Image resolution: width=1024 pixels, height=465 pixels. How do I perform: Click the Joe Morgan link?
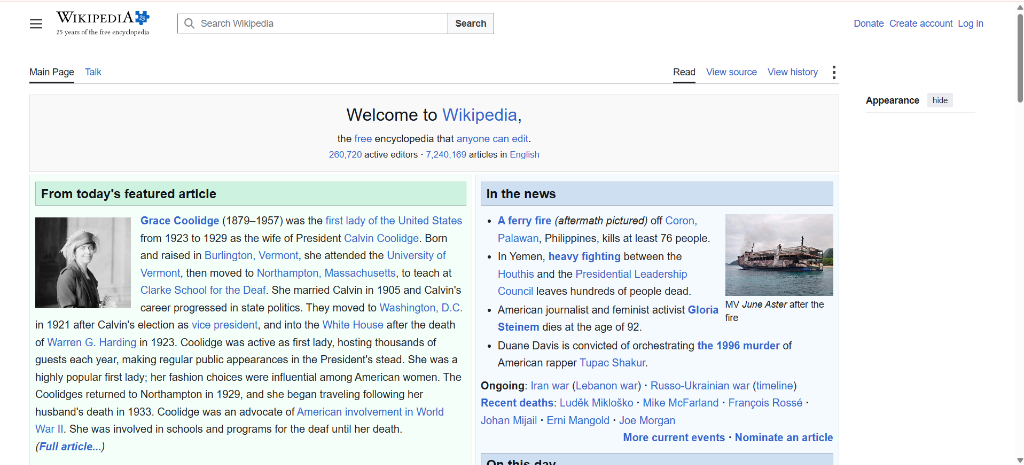(x=647, y=421)
